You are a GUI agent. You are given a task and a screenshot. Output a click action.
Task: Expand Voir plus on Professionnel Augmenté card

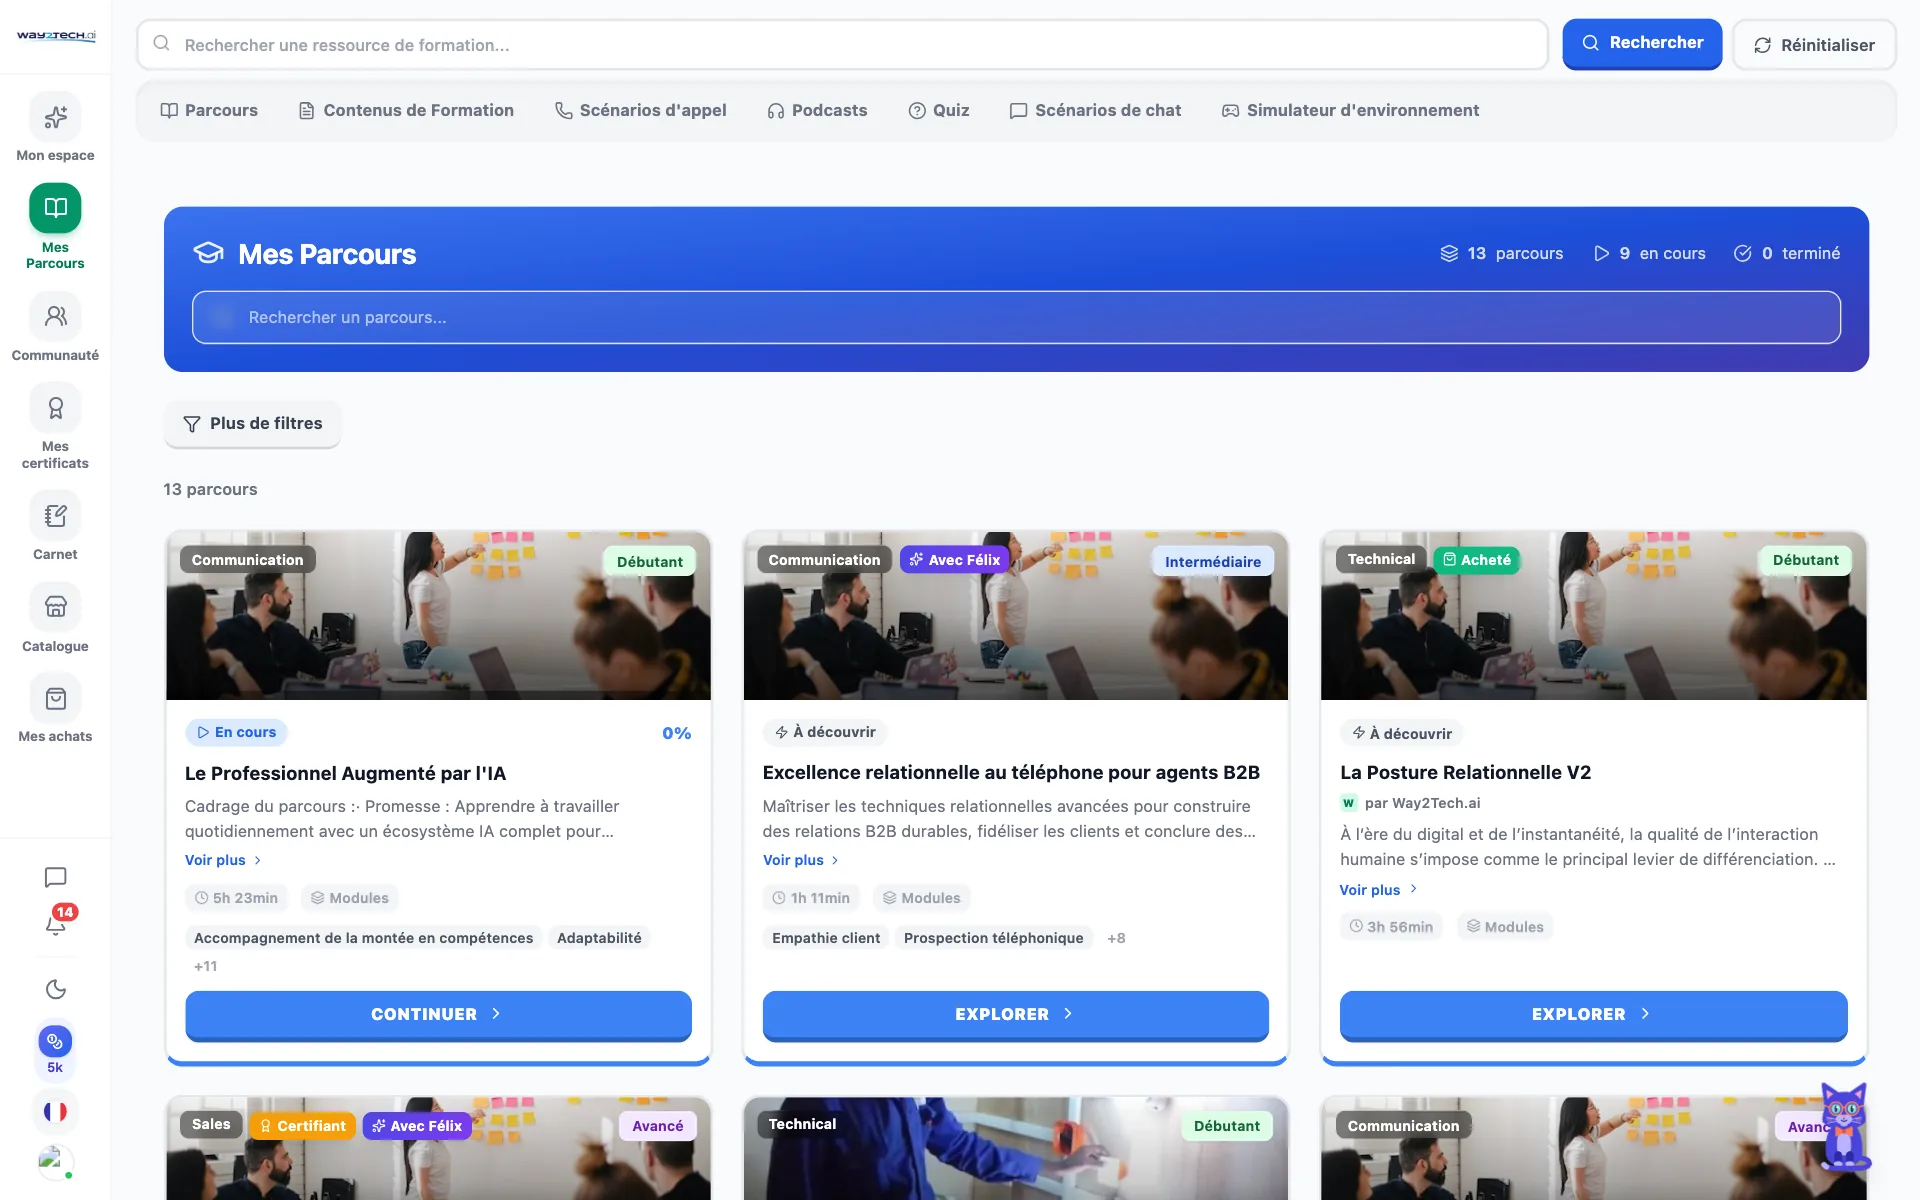pos(223,860)
